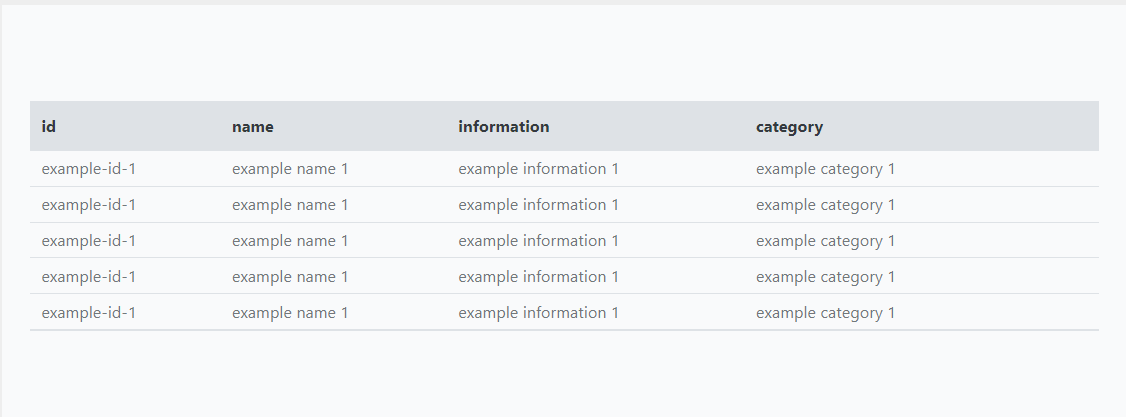Click the id cell in the fourth row

click(x=89, y=277)
